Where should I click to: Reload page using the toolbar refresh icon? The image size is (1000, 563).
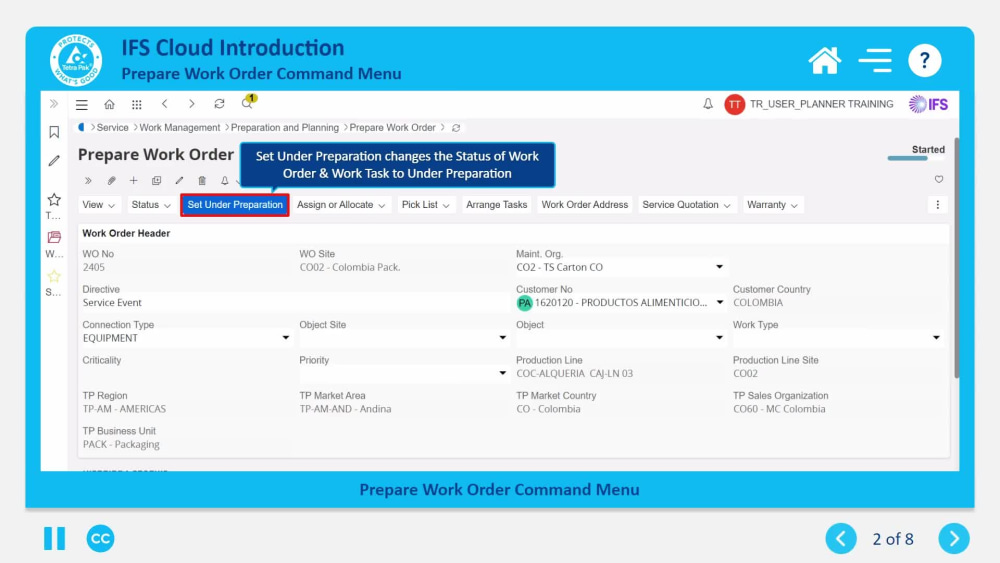pos(219,104)
